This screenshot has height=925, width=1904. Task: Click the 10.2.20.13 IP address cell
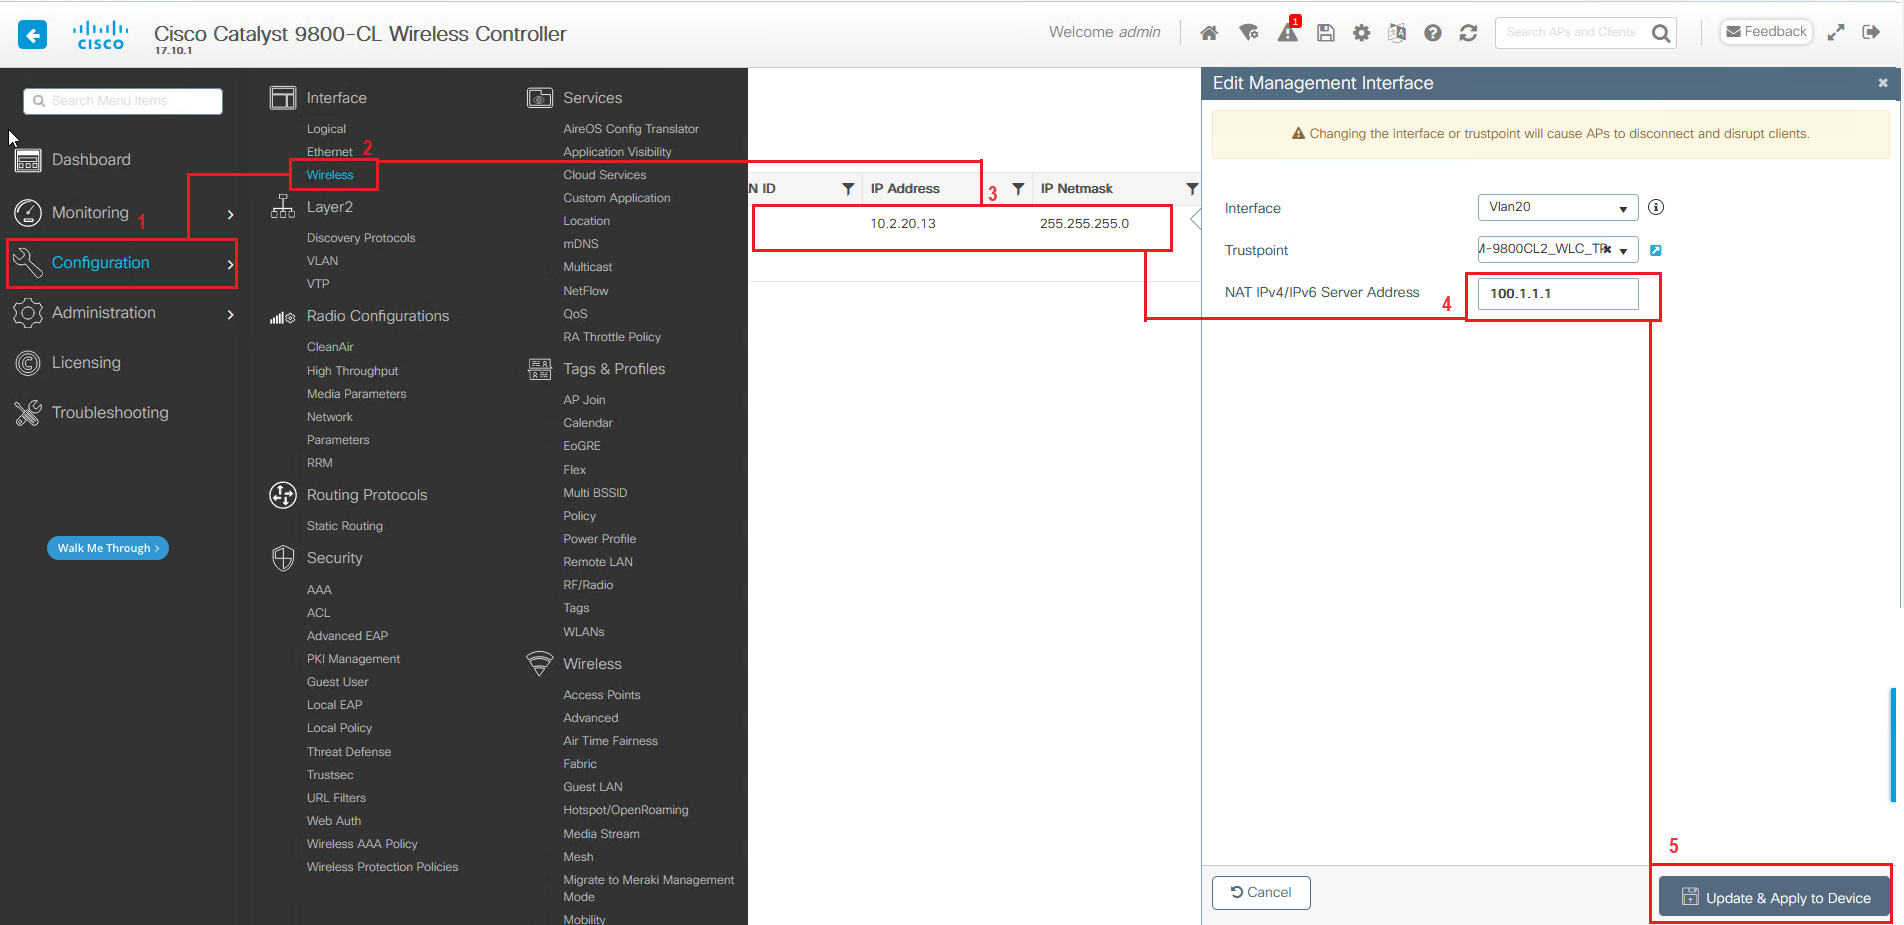coord(903,224)
